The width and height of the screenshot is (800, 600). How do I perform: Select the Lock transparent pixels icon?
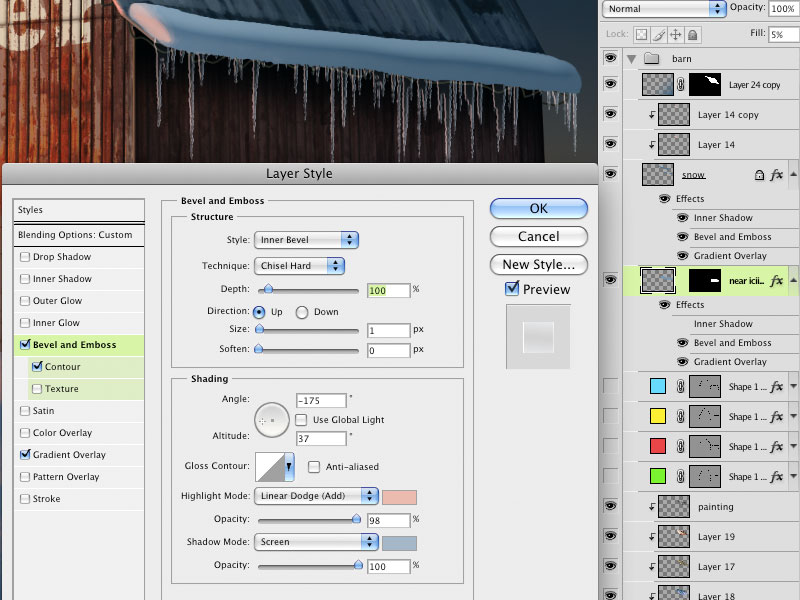pos(642,34)
